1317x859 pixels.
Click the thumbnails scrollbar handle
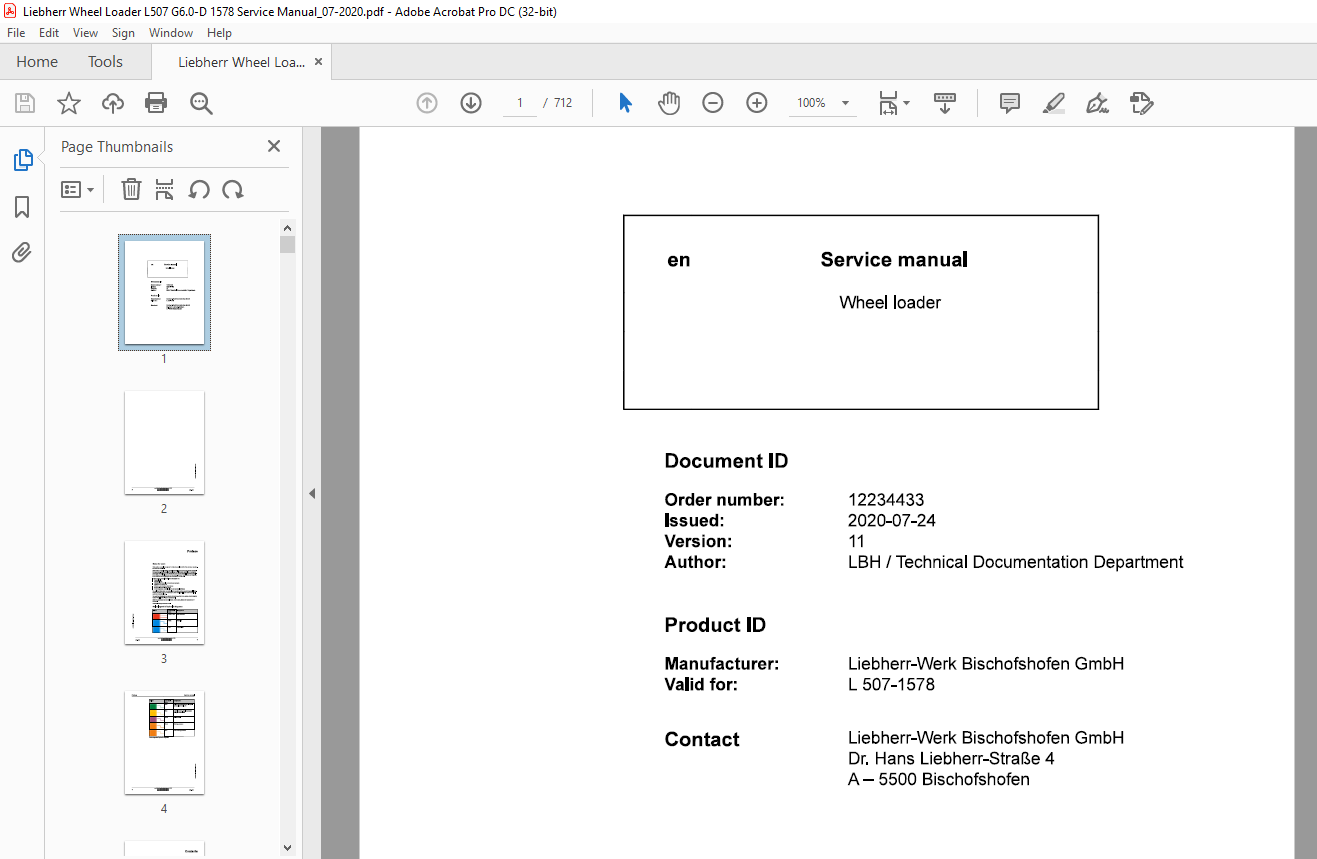(x=288, y=245)
